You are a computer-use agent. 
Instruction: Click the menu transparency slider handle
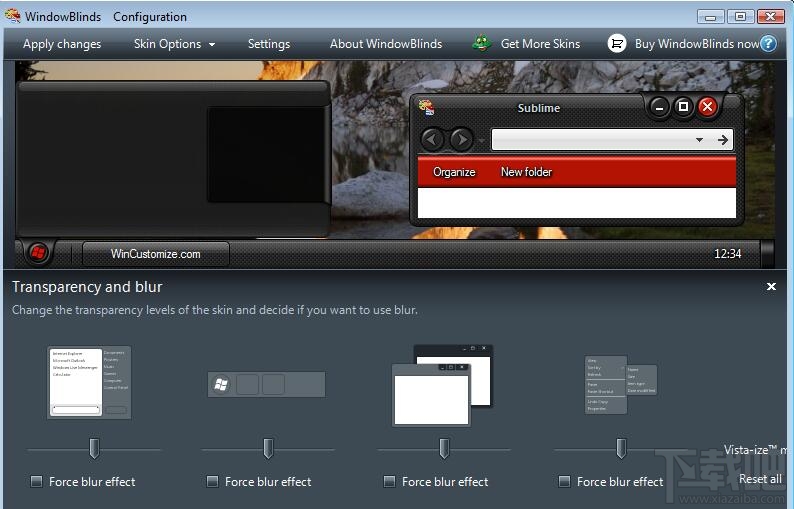621,449
